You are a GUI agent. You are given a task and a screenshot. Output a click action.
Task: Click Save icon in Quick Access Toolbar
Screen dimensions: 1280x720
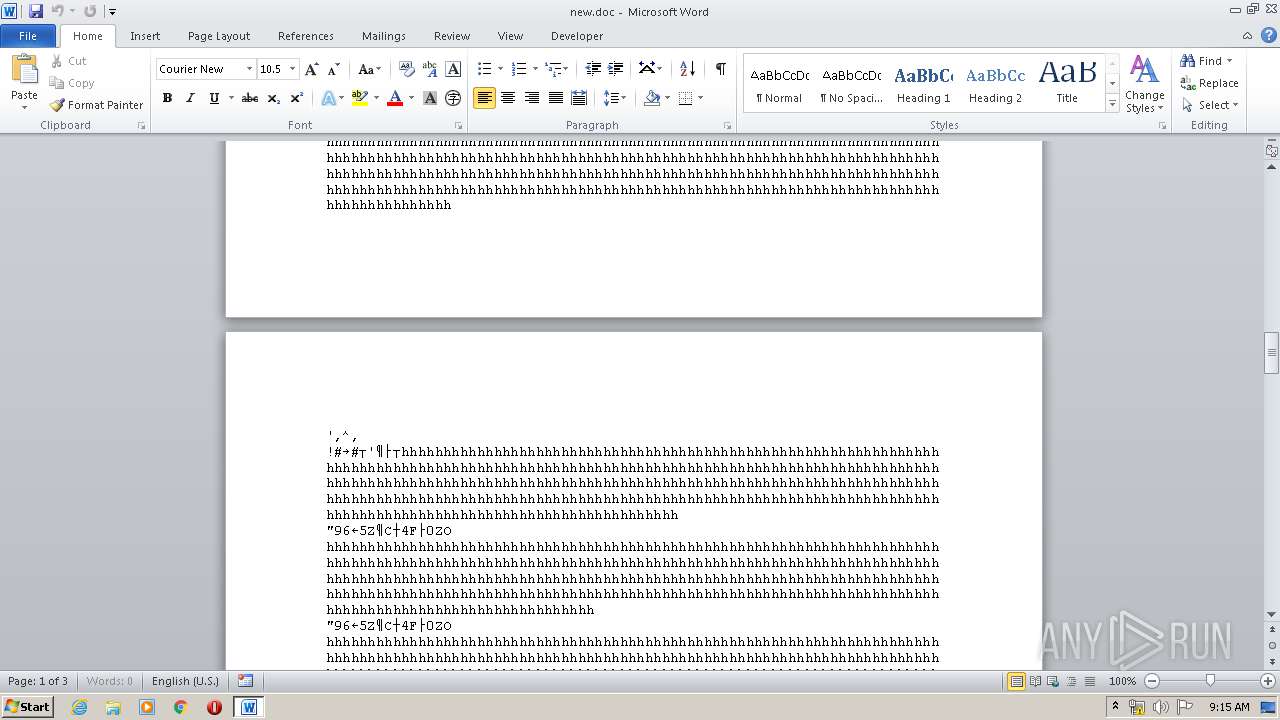tap(36, 11)
